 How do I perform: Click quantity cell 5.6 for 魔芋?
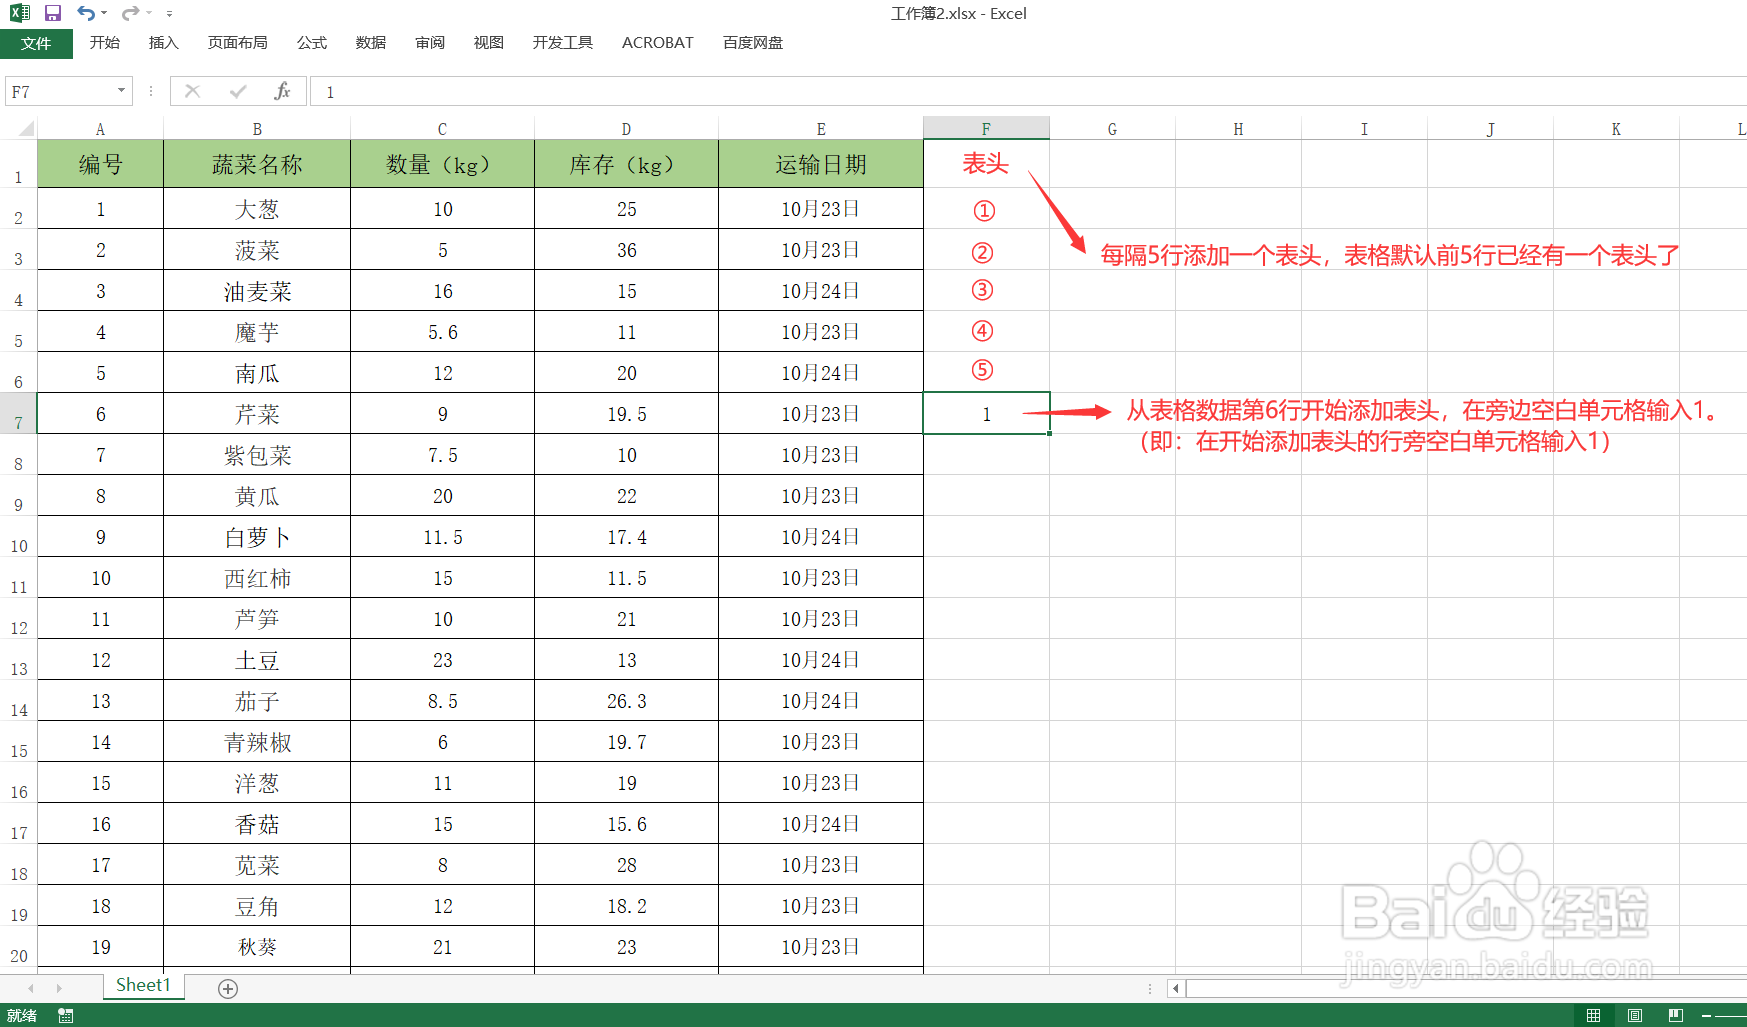pos(442,332)
